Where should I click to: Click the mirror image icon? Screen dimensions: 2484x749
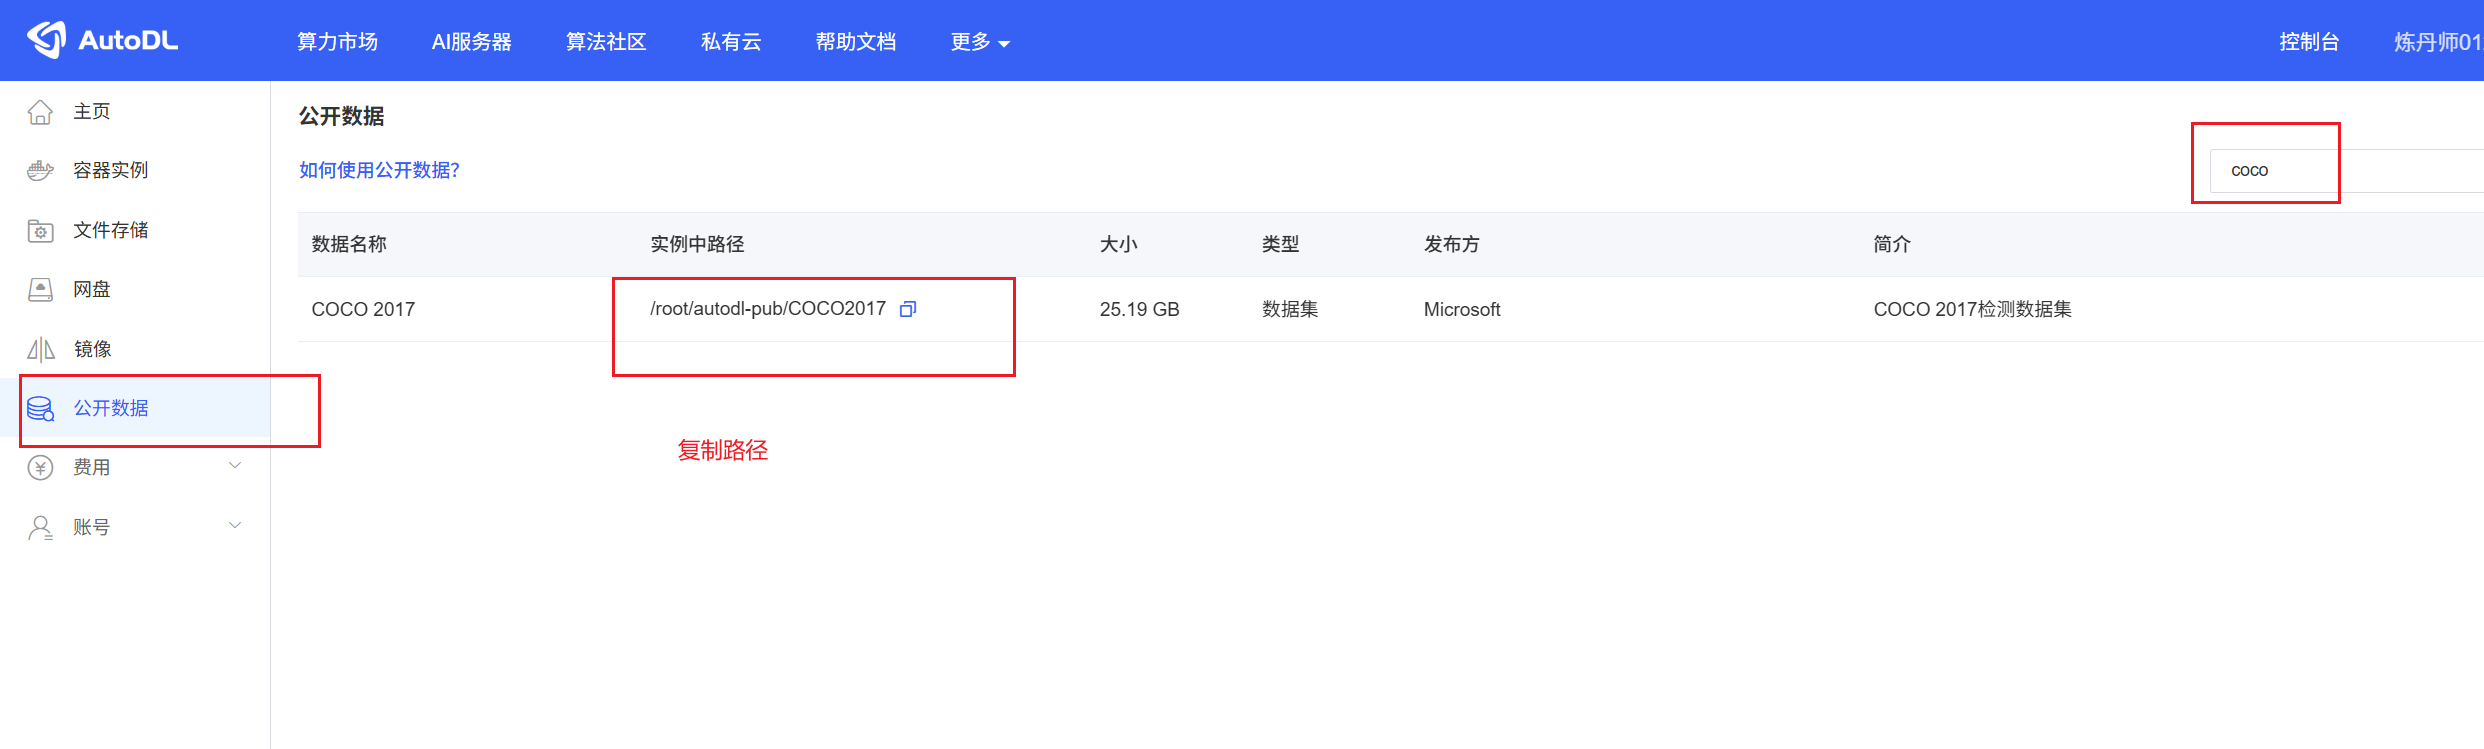pyautogui.click(x=40, y=349)
